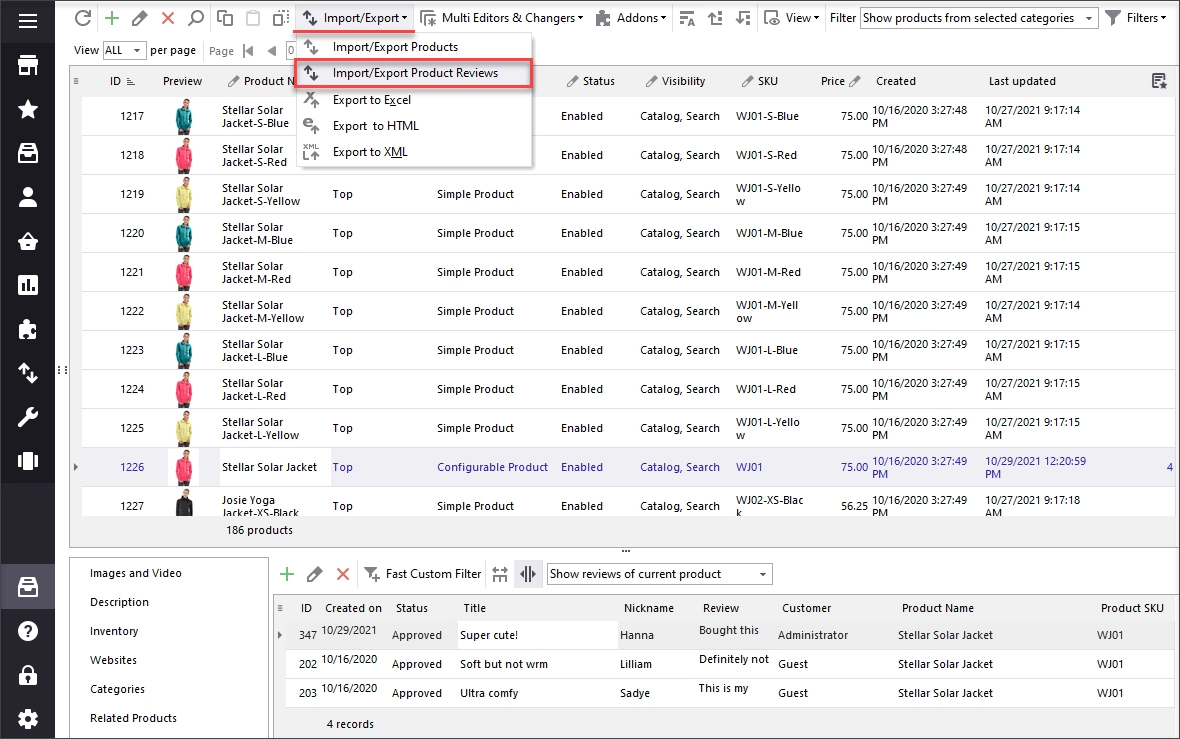Screen dimensions: 1180x739
Task: Select the Lilliam nickname cell
Action: [636, 664]
